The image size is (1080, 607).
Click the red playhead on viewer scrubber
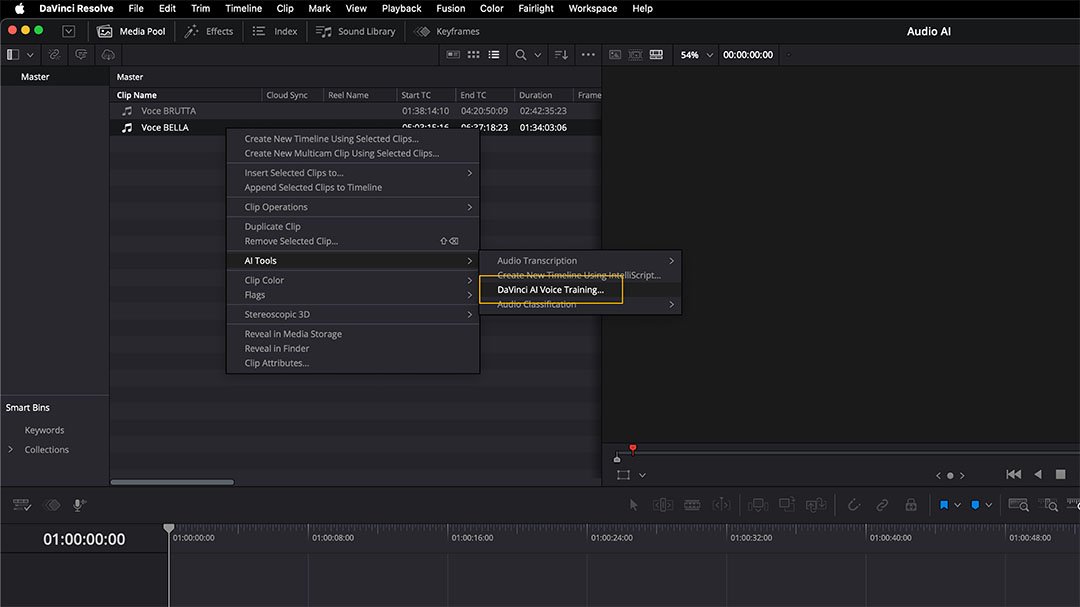pos(632,449)
